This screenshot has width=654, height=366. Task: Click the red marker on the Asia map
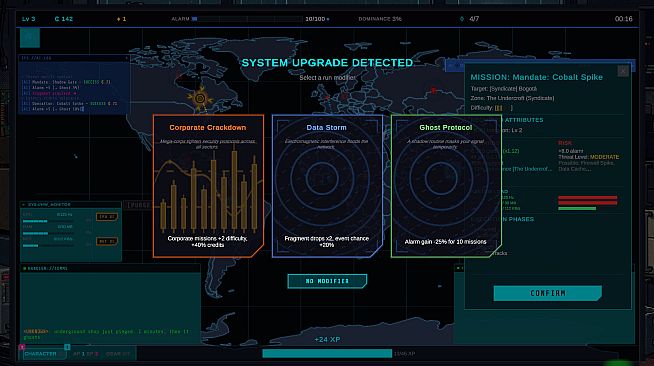point(433,90)
